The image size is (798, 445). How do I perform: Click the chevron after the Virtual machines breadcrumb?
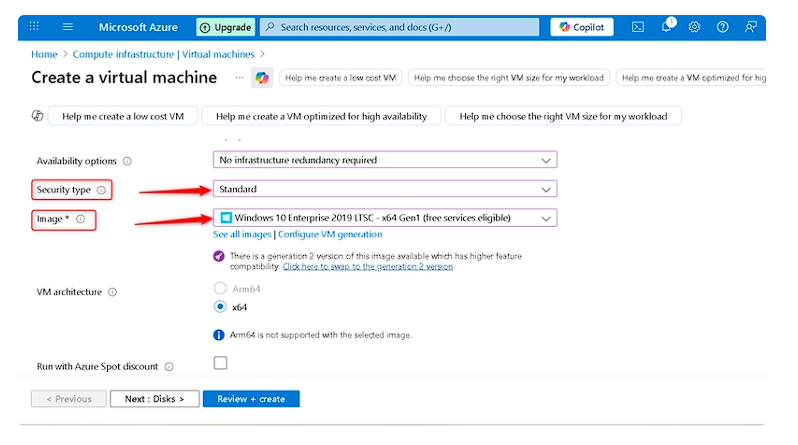[263, 54]
